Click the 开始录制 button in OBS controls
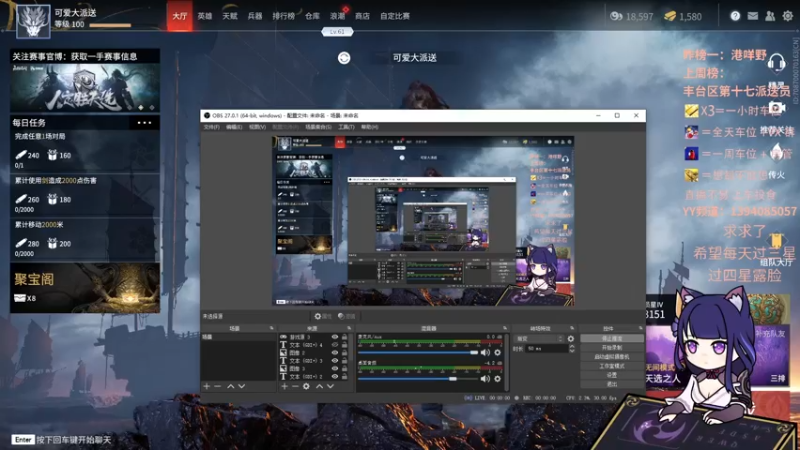Viewport: 800px width, 450px height. click(612, 347)
